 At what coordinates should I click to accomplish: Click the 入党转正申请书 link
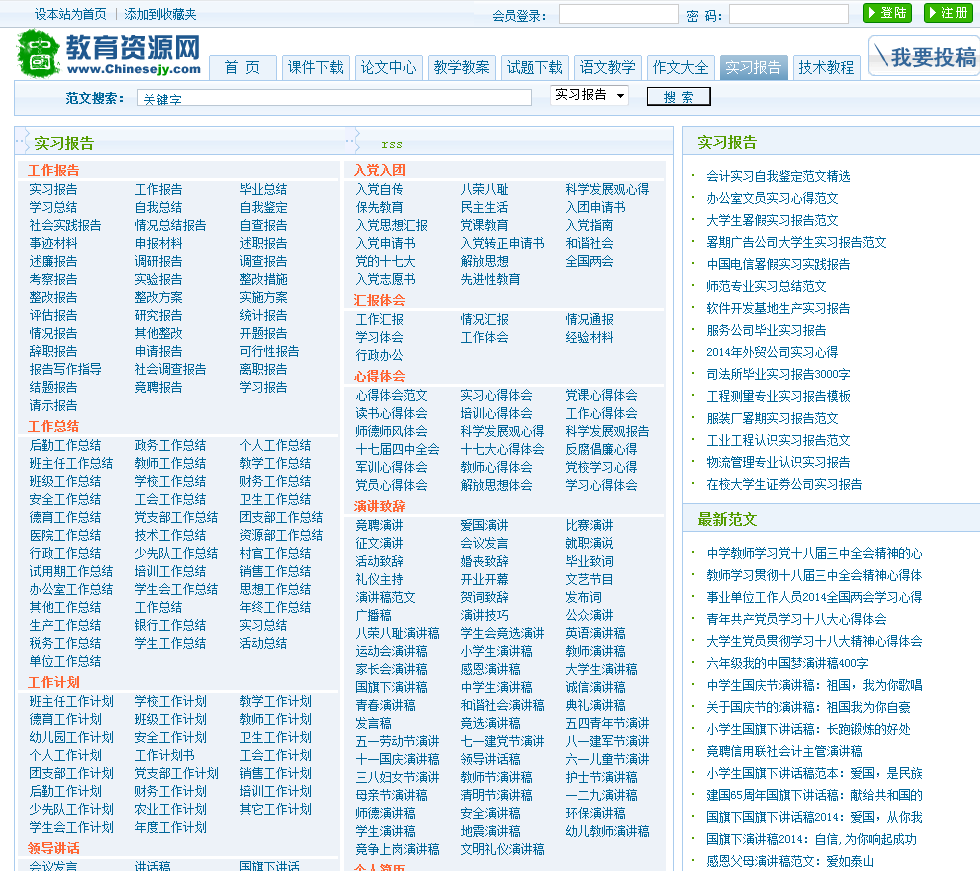click(x=502, y=244)
